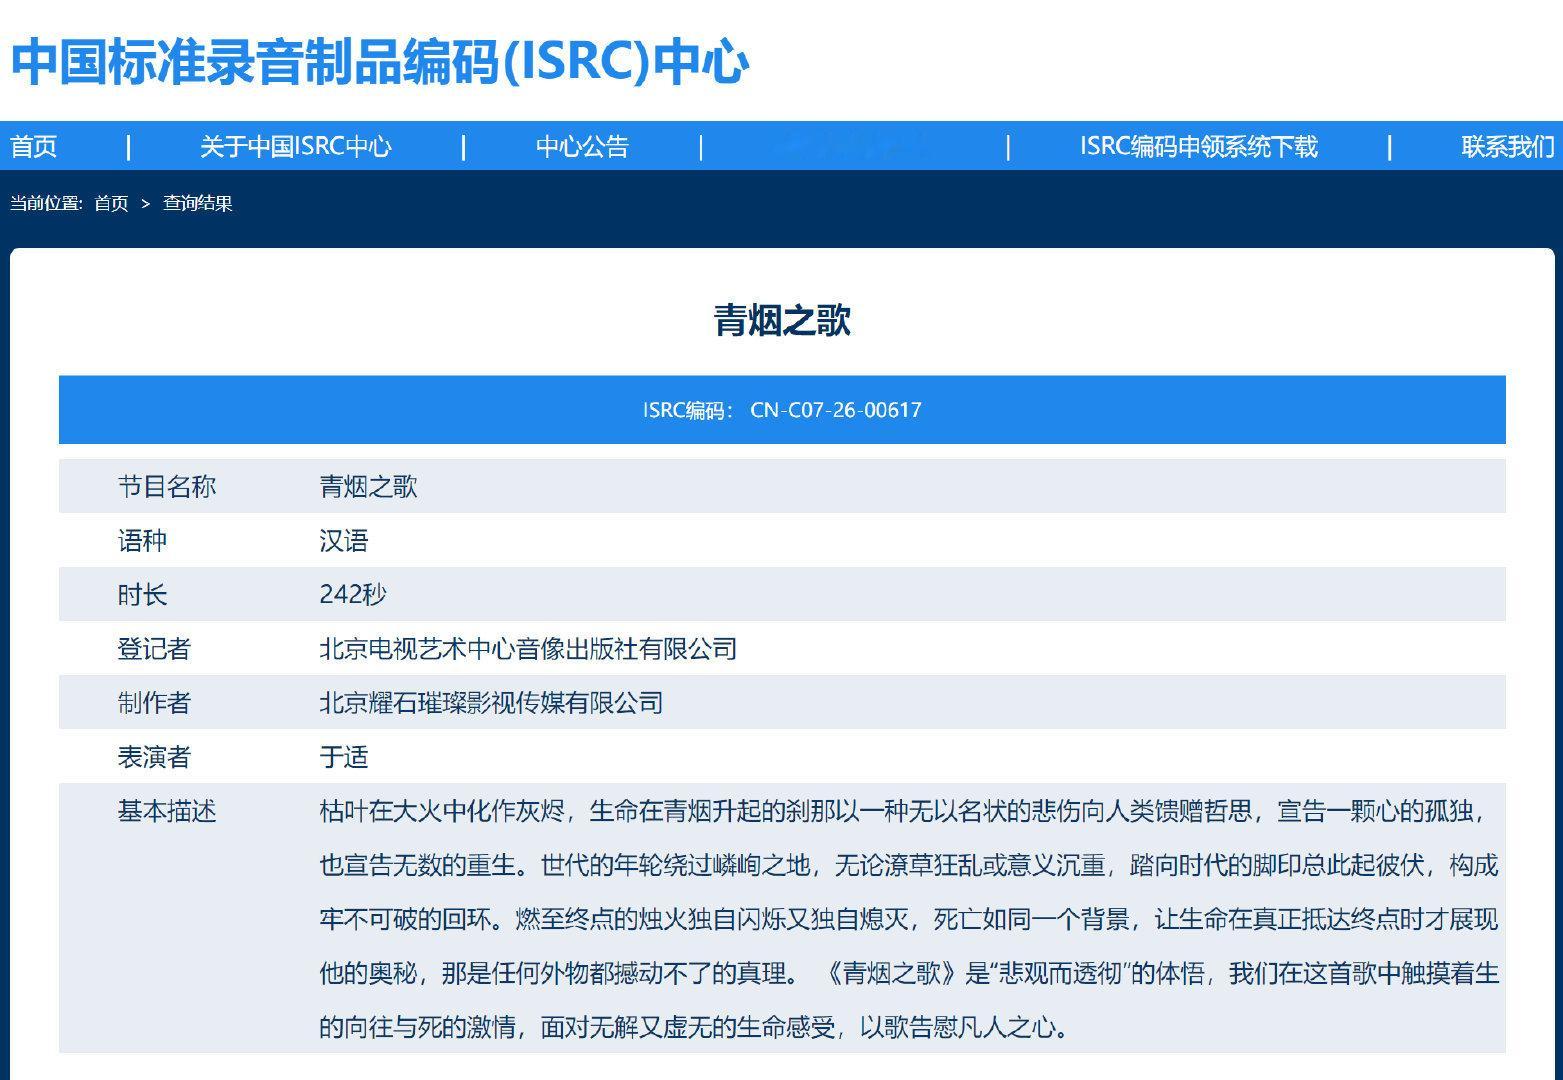Click the 节目名称 row label
1563x1080 pixels.
tap(167, 487)
